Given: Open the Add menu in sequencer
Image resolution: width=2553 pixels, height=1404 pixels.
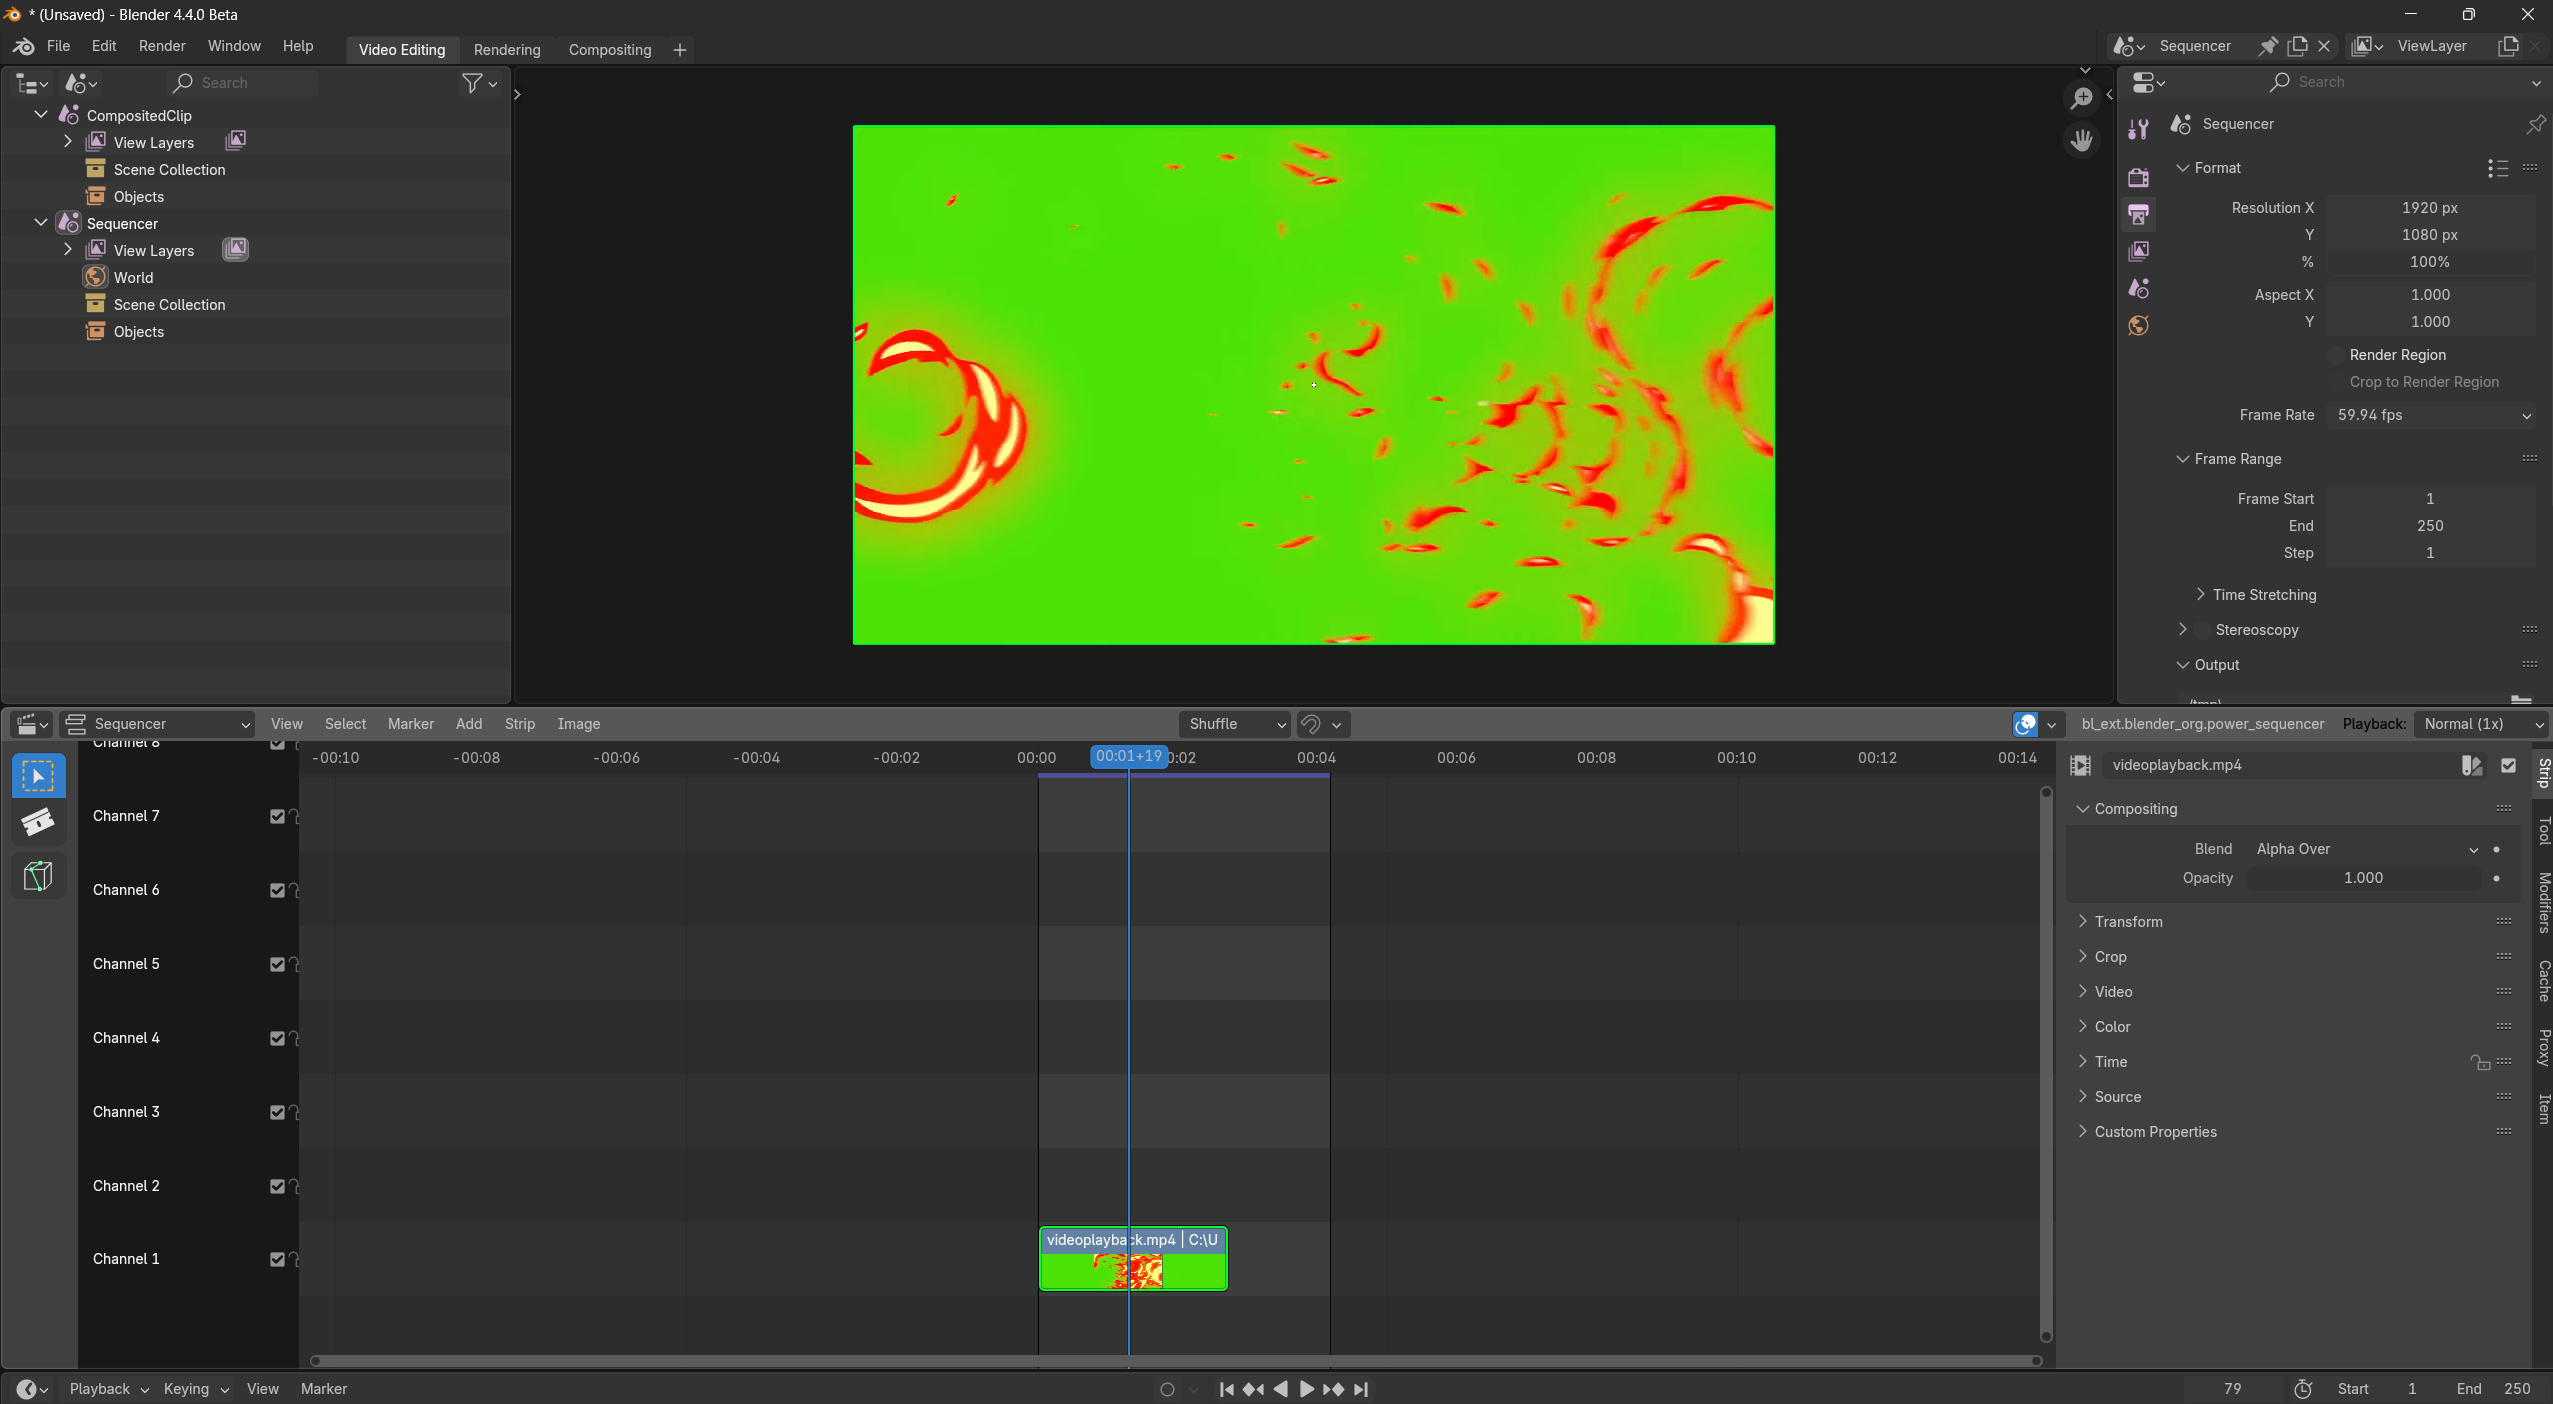Looking at the screenshot, I should click(x=469, y=724).
